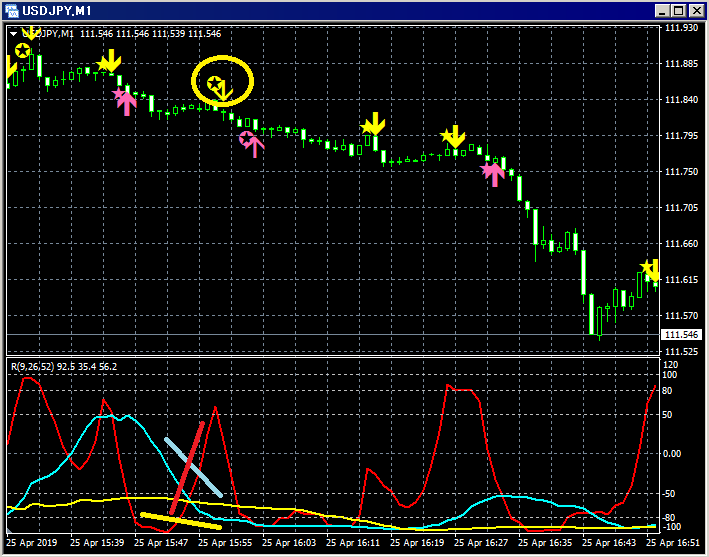
Task: Click the 111.615 price scale label
Action: tap(681, 280)
